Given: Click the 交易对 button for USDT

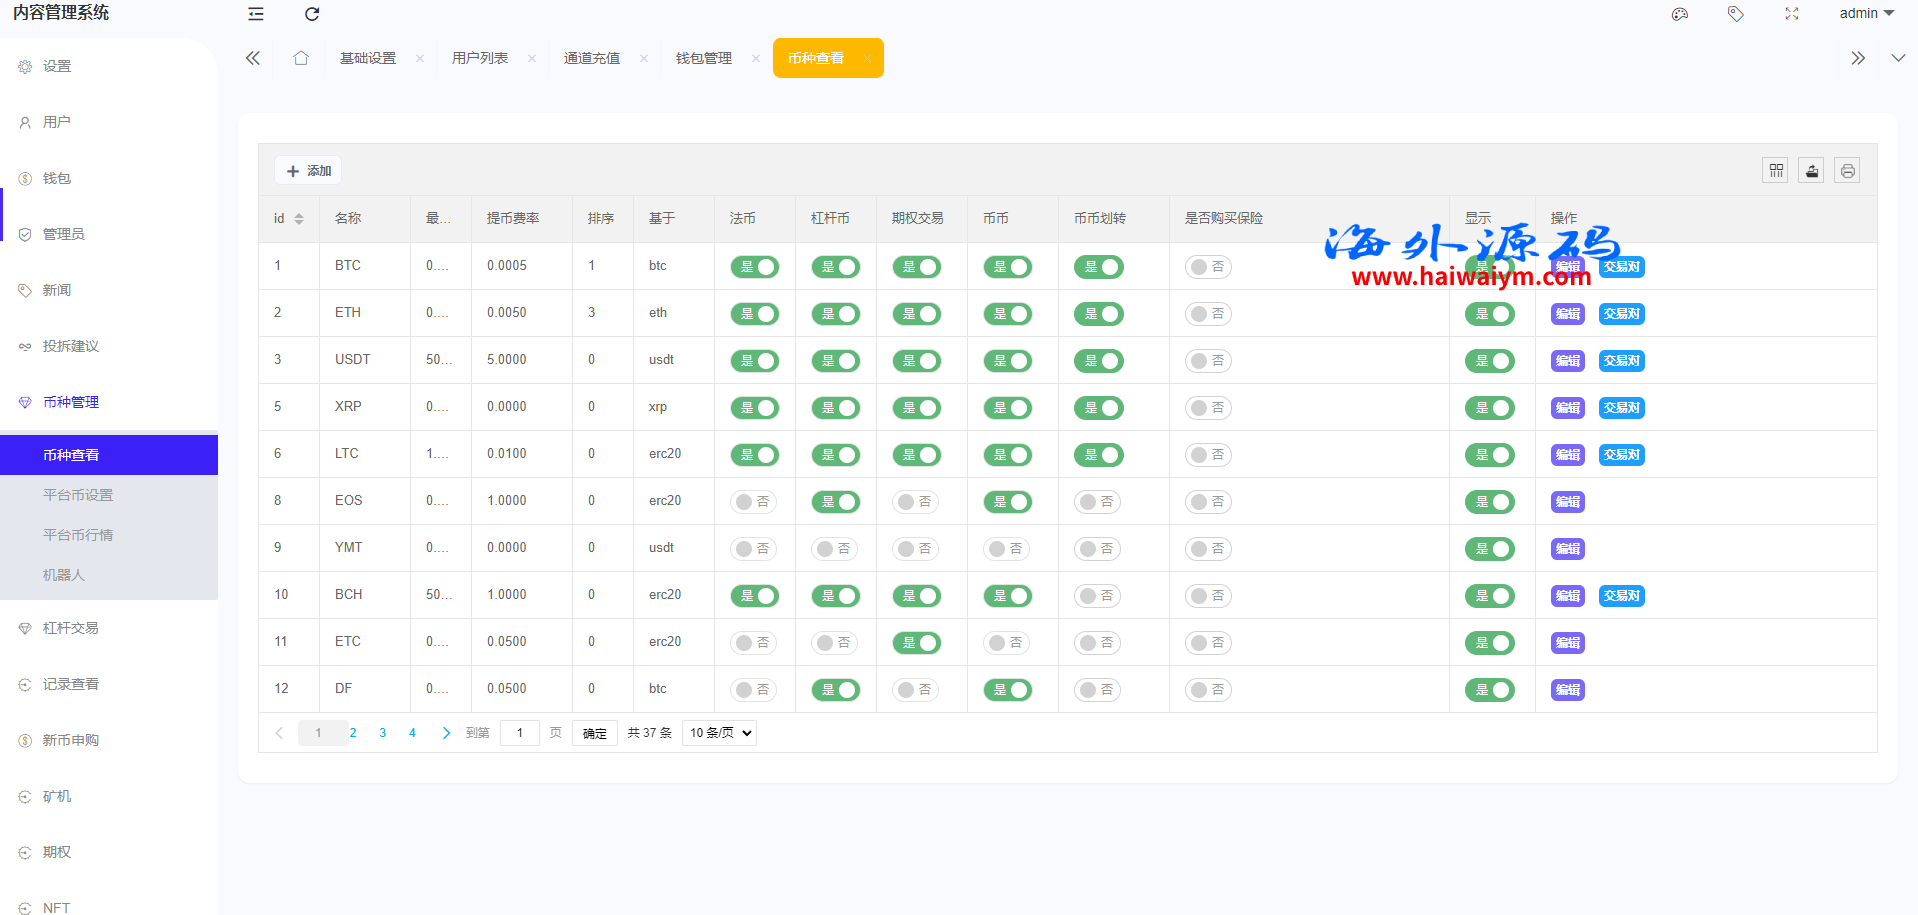Looking at the screenshot, I should [1621, 361].
